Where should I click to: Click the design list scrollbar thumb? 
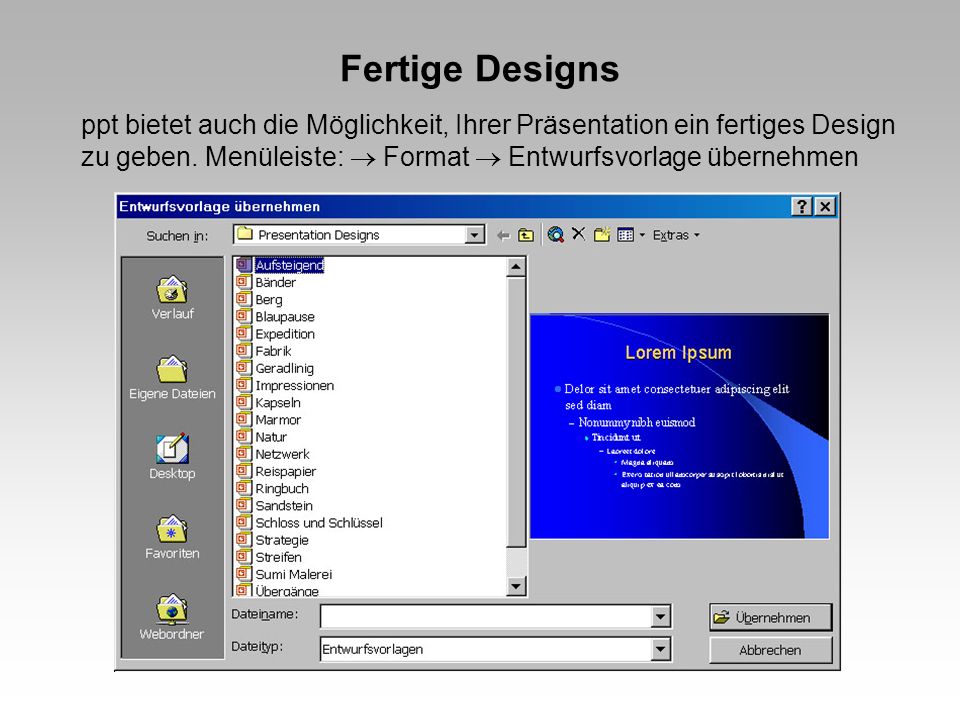(516, 412)
